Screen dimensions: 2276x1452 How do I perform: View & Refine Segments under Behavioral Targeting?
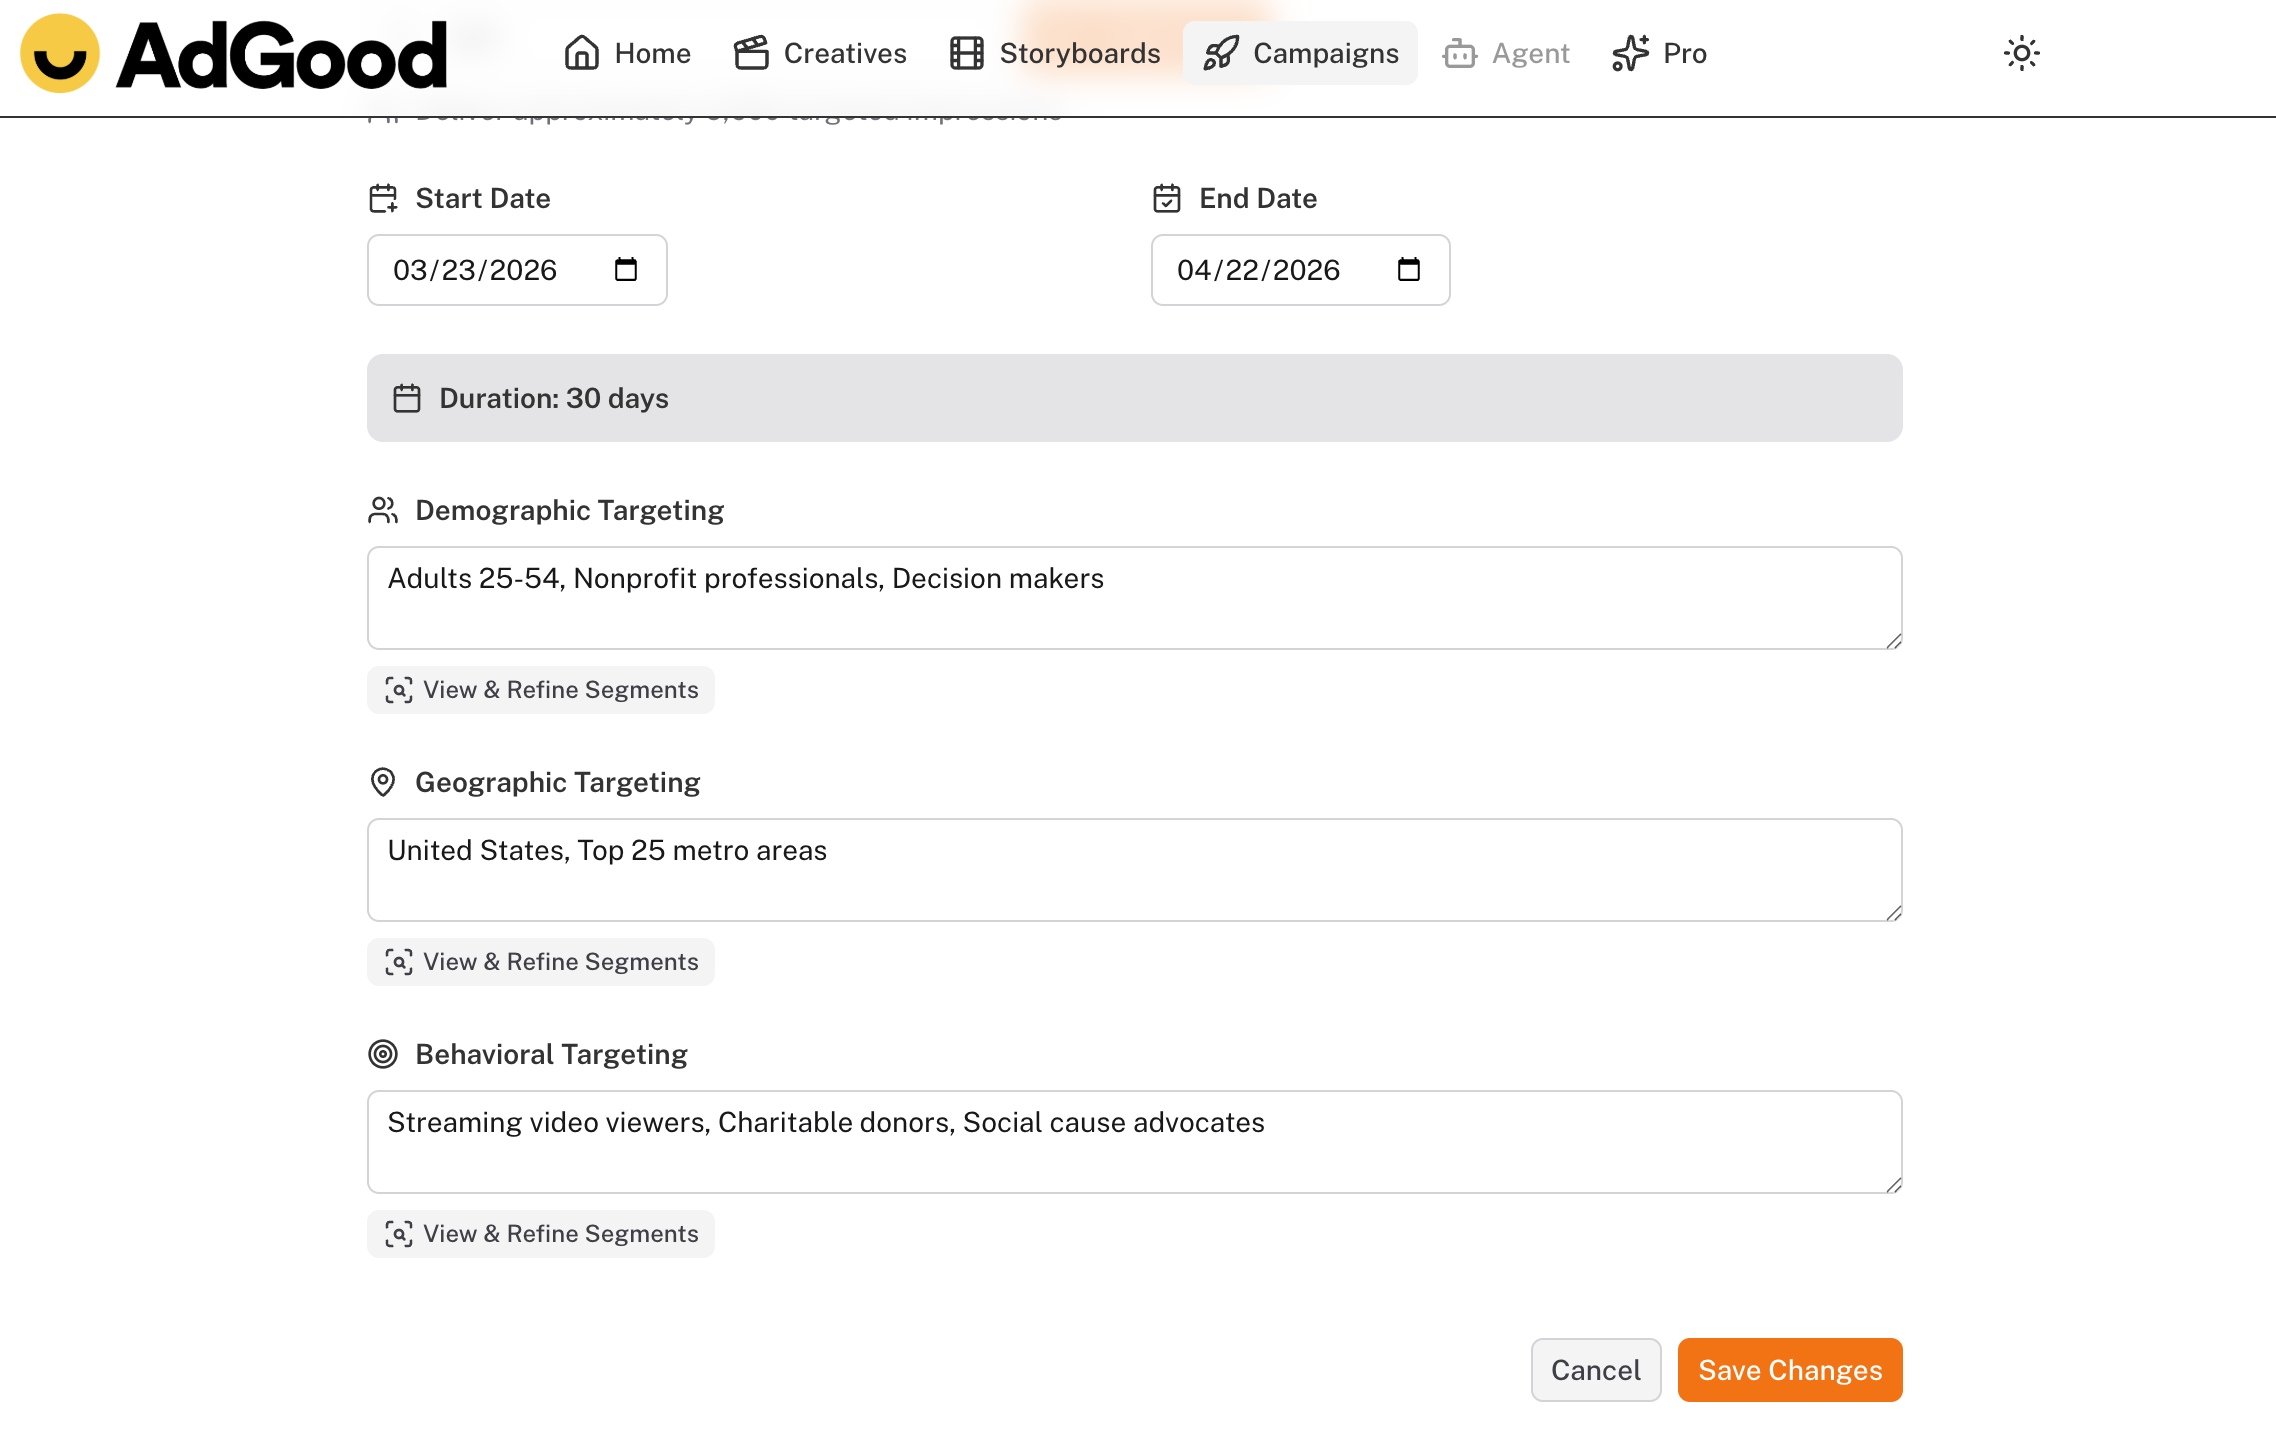coord(541,1234)
